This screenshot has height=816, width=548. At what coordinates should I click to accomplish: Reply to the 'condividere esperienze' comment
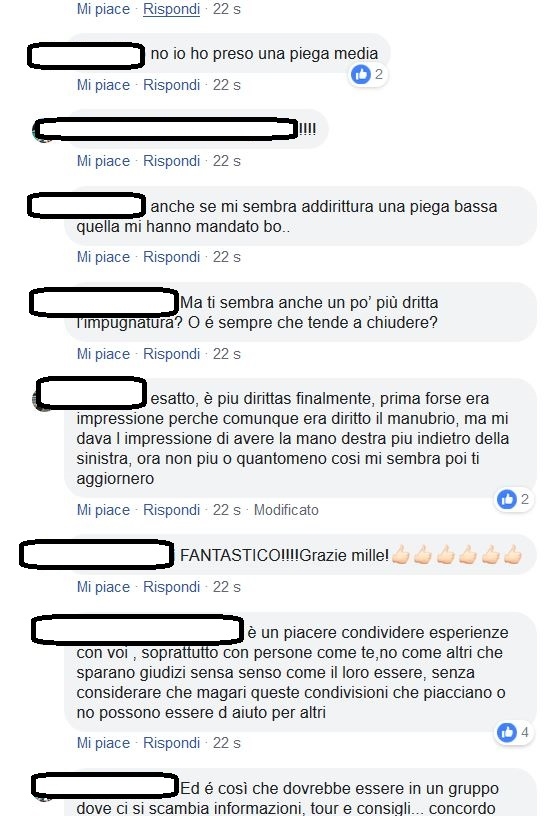(171, 743)
